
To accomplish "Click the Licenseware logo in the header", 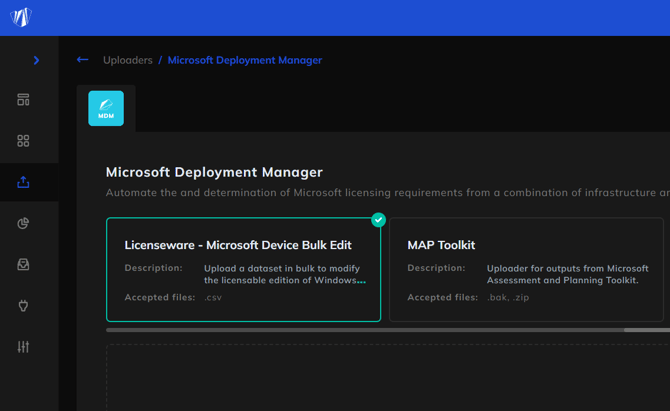I will coord(21,17).
